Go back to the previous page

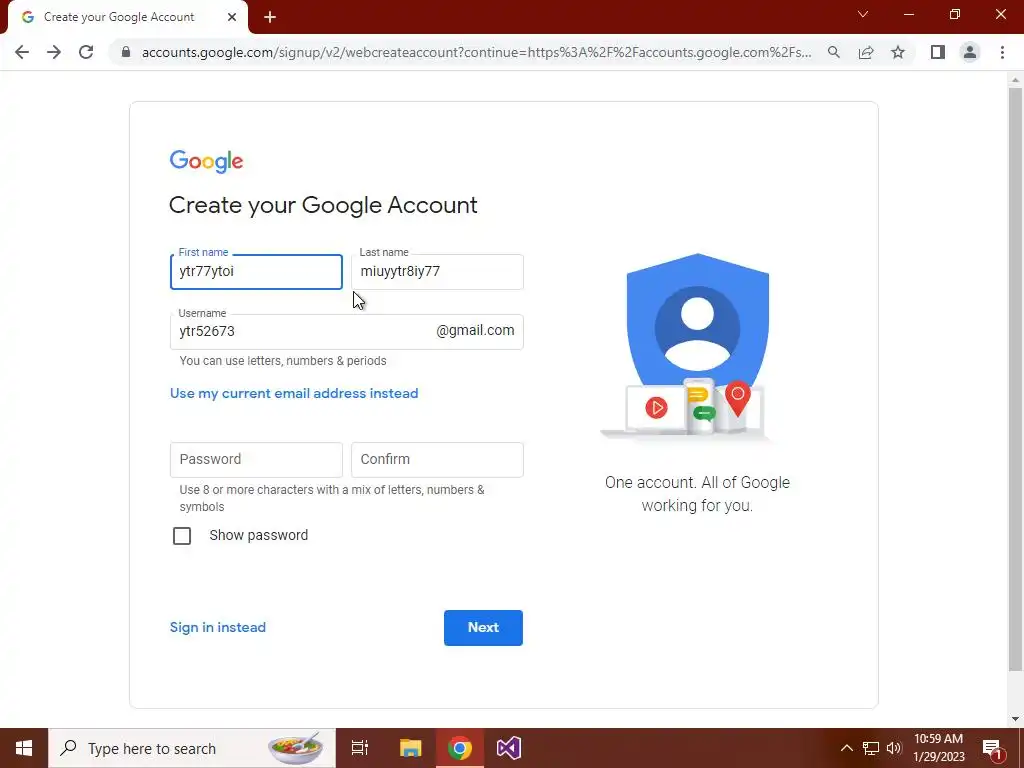22,52
